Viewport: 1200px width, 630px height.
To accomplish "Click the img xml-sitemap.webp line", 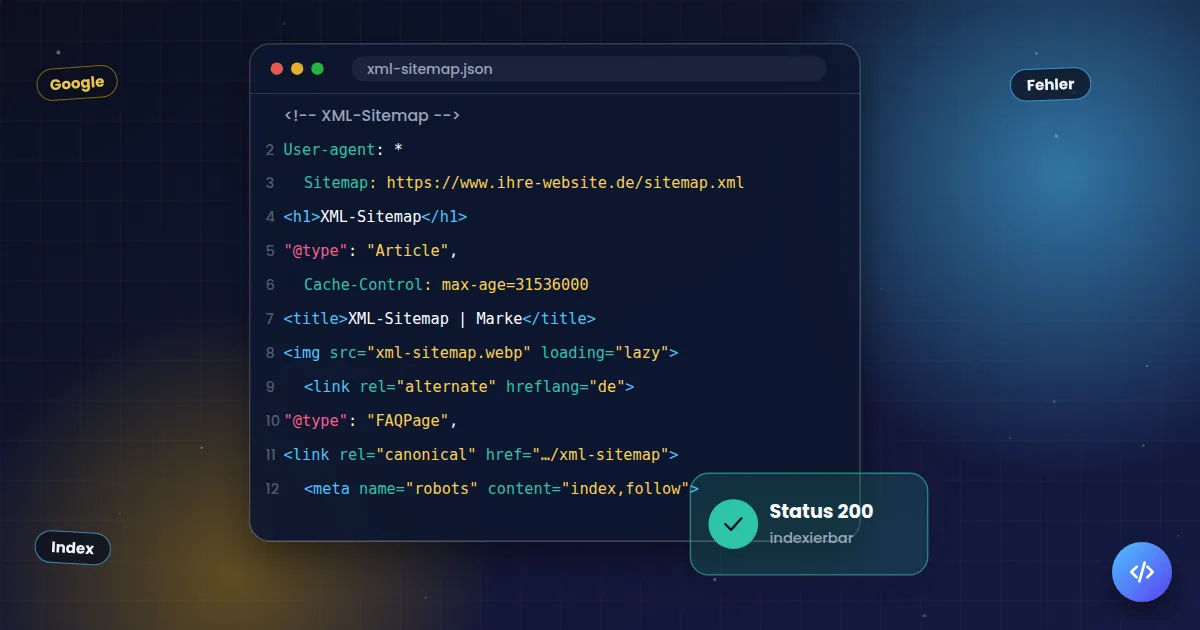I will point(481,353).
